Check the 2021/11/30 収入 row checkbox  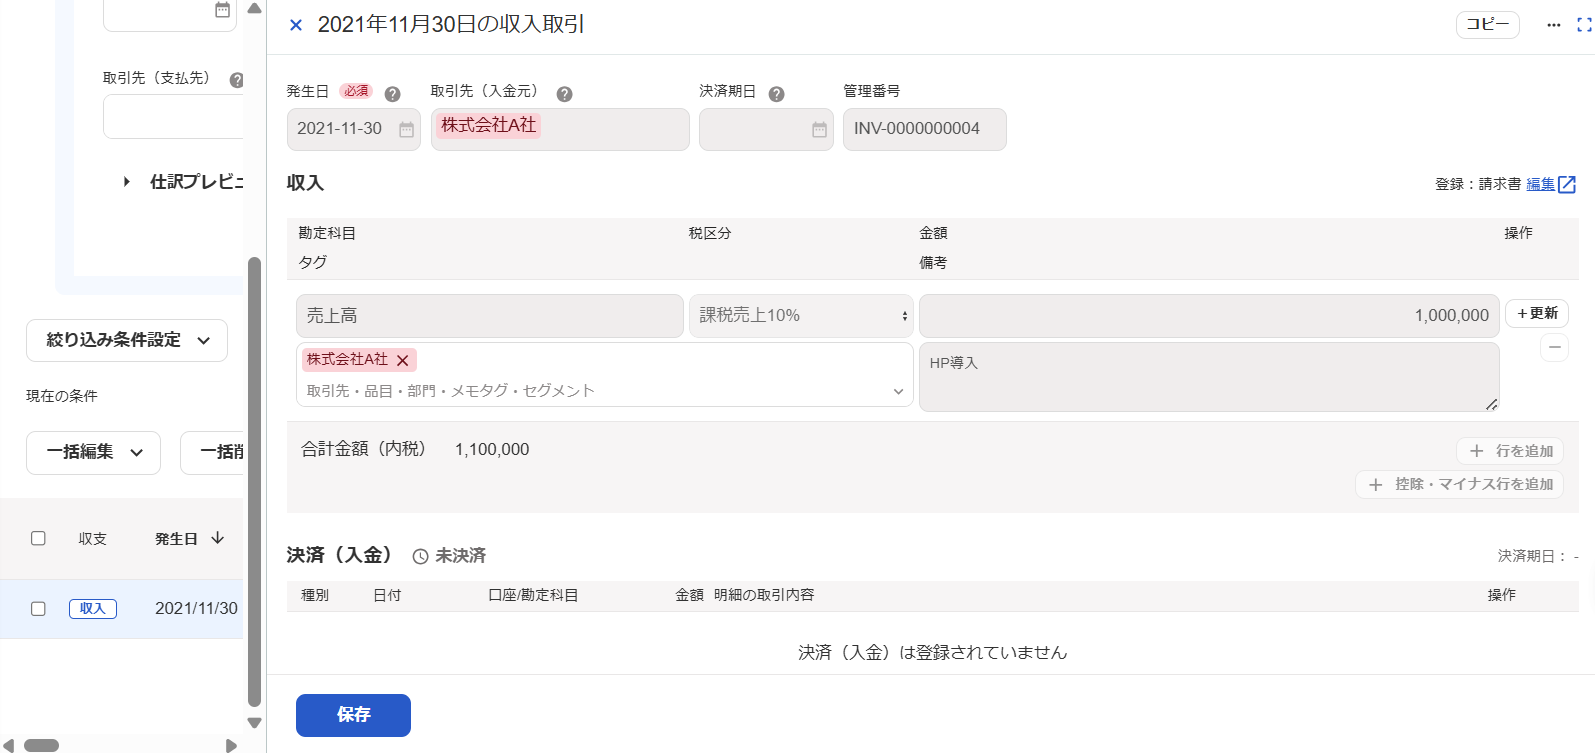pyautogui.click(x=38, y=608)
